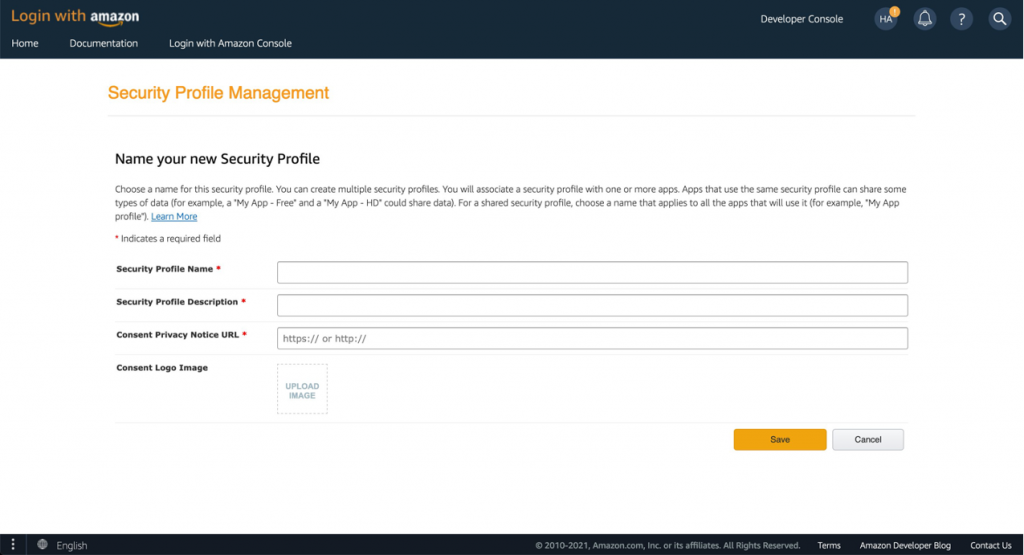
Task: Click the copyright notice in footer
Action: coord(667,545)
